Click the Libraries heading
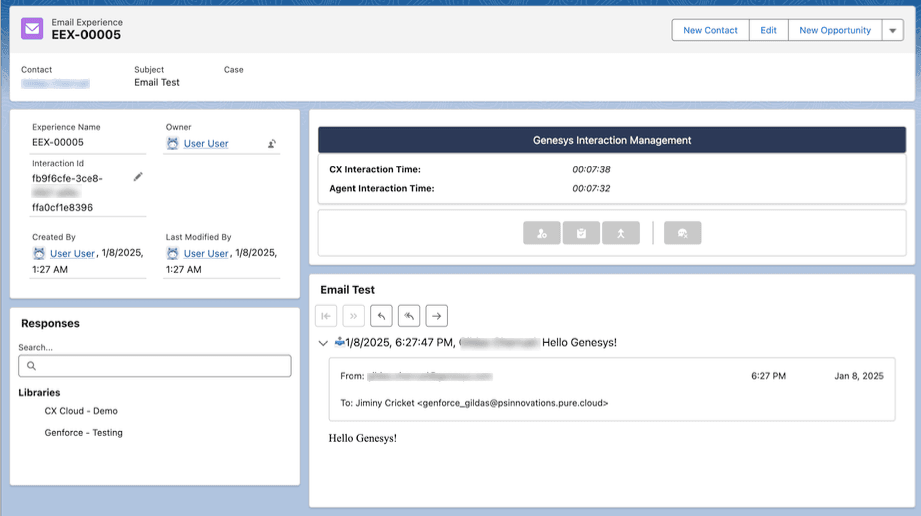The width and height of the screenshot is (921, 516). [x=39, y=393]
